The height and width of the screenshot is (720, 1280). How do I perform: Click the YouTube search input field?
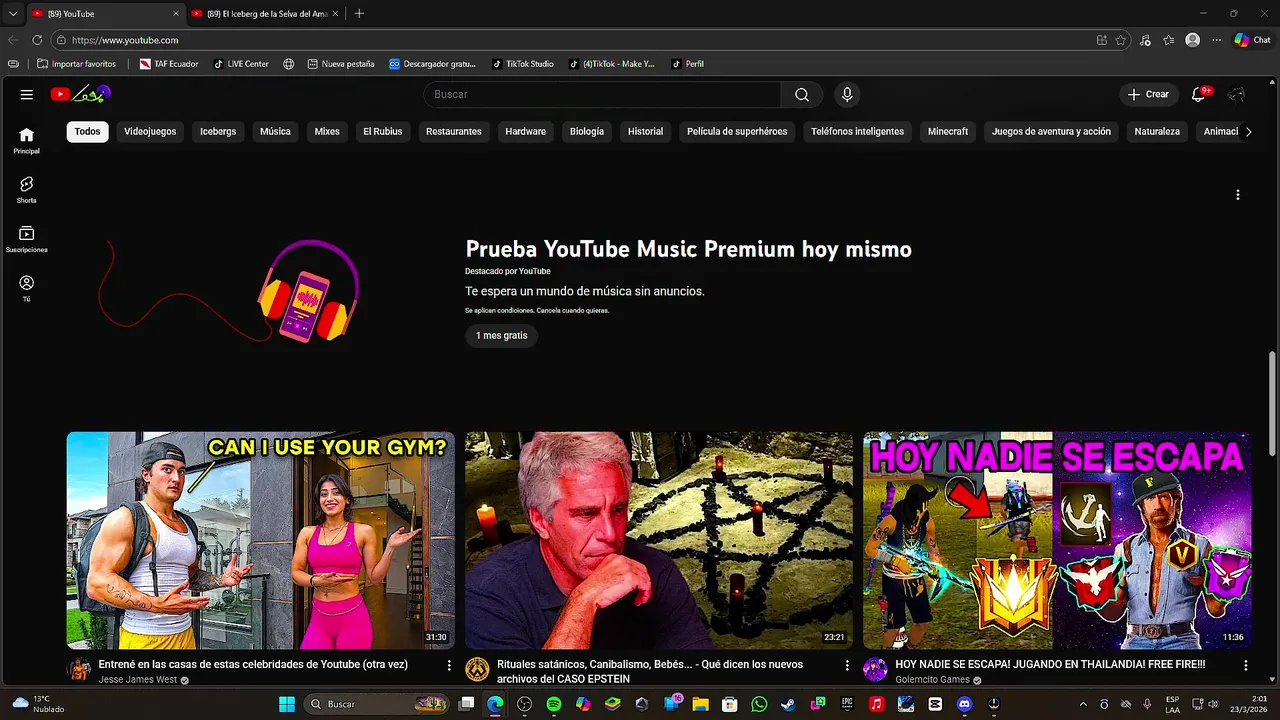603,94
